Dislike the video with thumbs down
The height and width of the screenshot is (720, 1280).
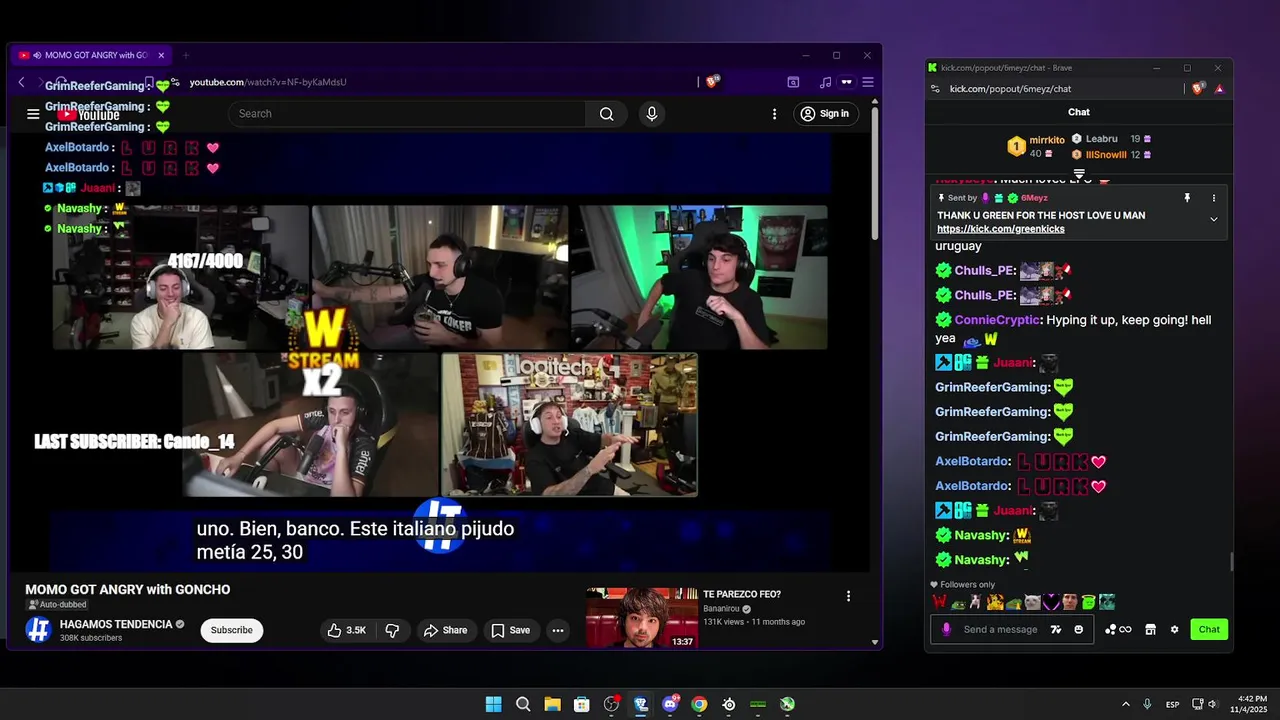point(392,630)
